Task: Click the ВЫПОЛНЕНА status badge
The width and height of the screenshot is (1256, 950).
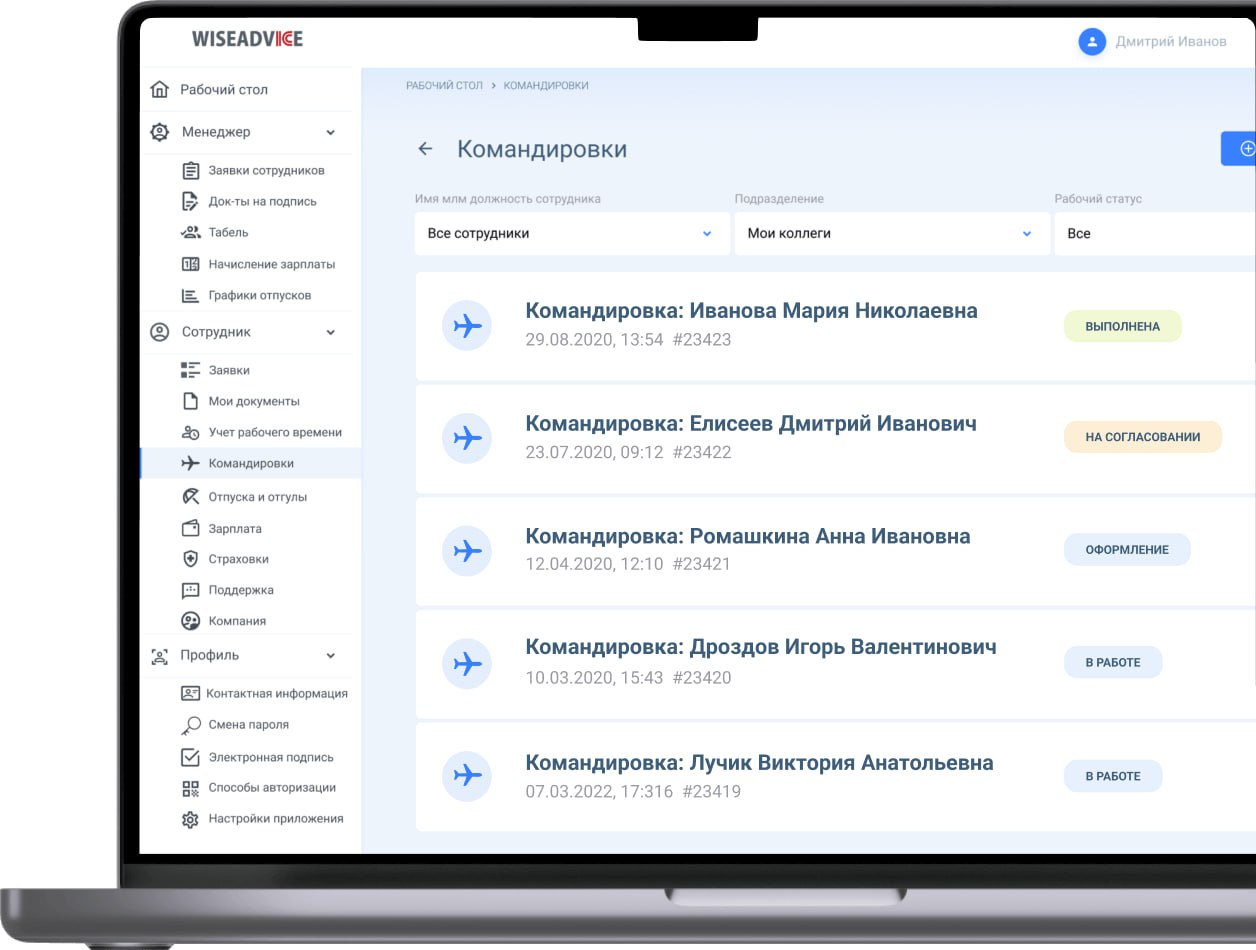Action: (1122, 325)
